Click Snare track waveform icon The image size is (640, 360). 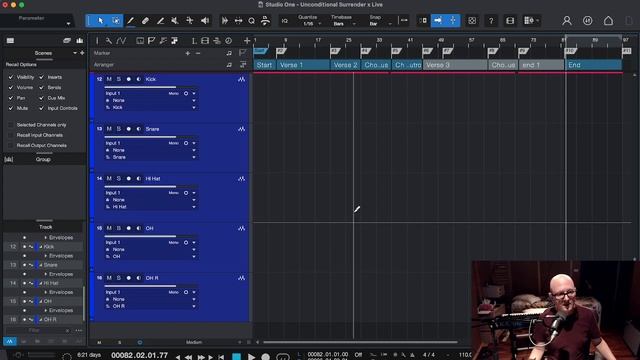point(241,129)
